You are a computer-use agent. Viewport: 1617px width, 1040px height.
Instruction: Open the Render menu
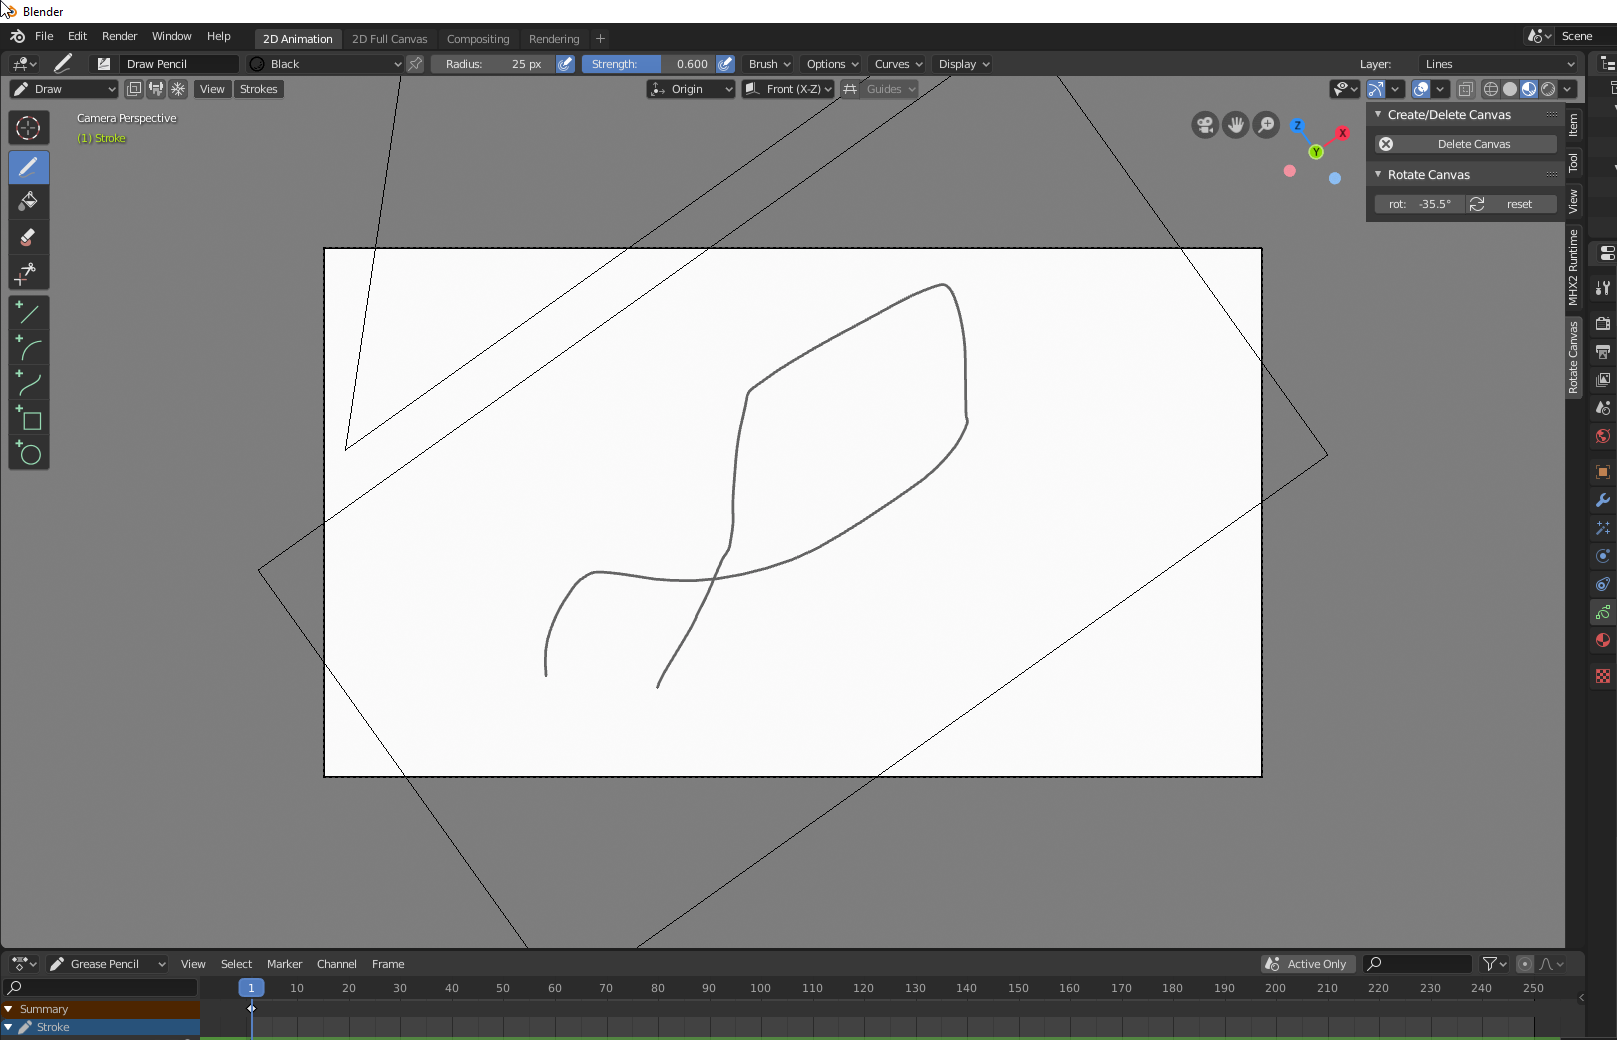120,37
